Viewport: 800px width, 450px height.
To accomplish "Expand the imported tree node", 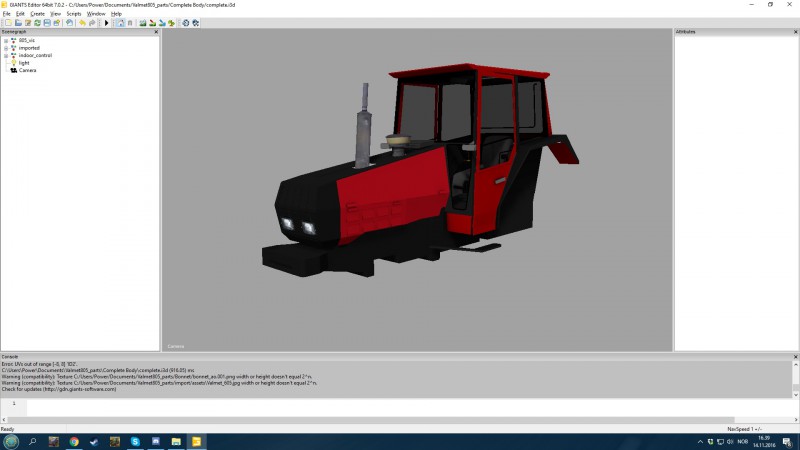I will point(5,47).
